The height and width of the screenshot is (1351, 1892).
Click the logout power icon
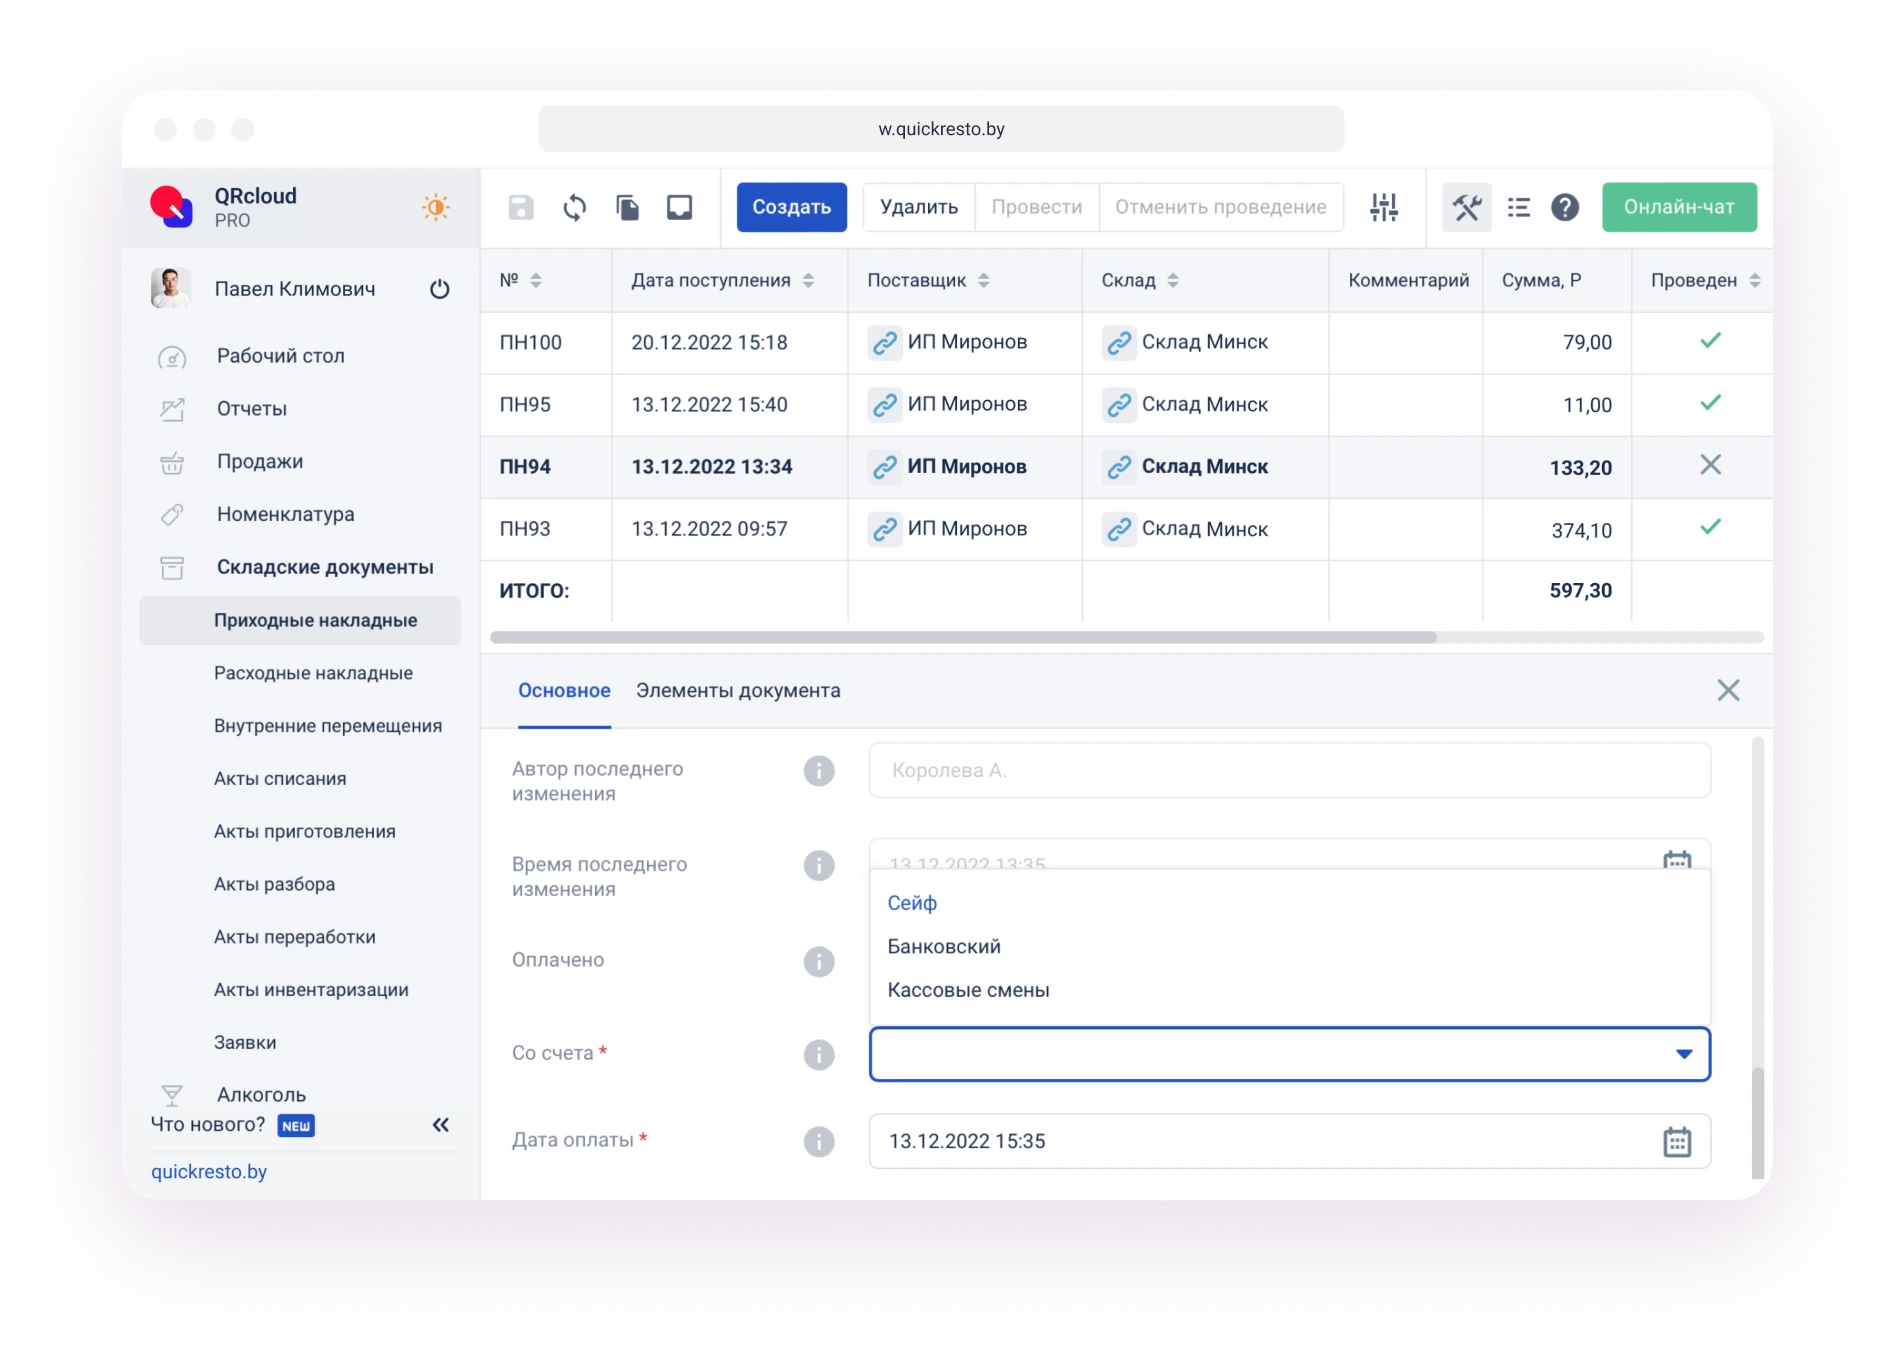coord(439,289)
